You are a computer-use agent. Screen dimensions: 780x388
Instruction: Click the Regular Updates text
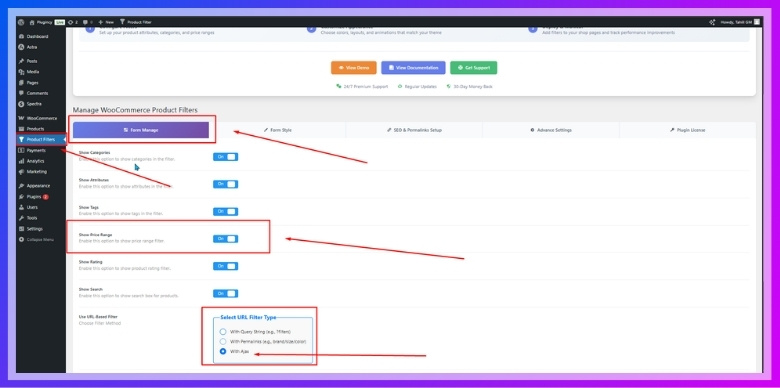(420, 87)
